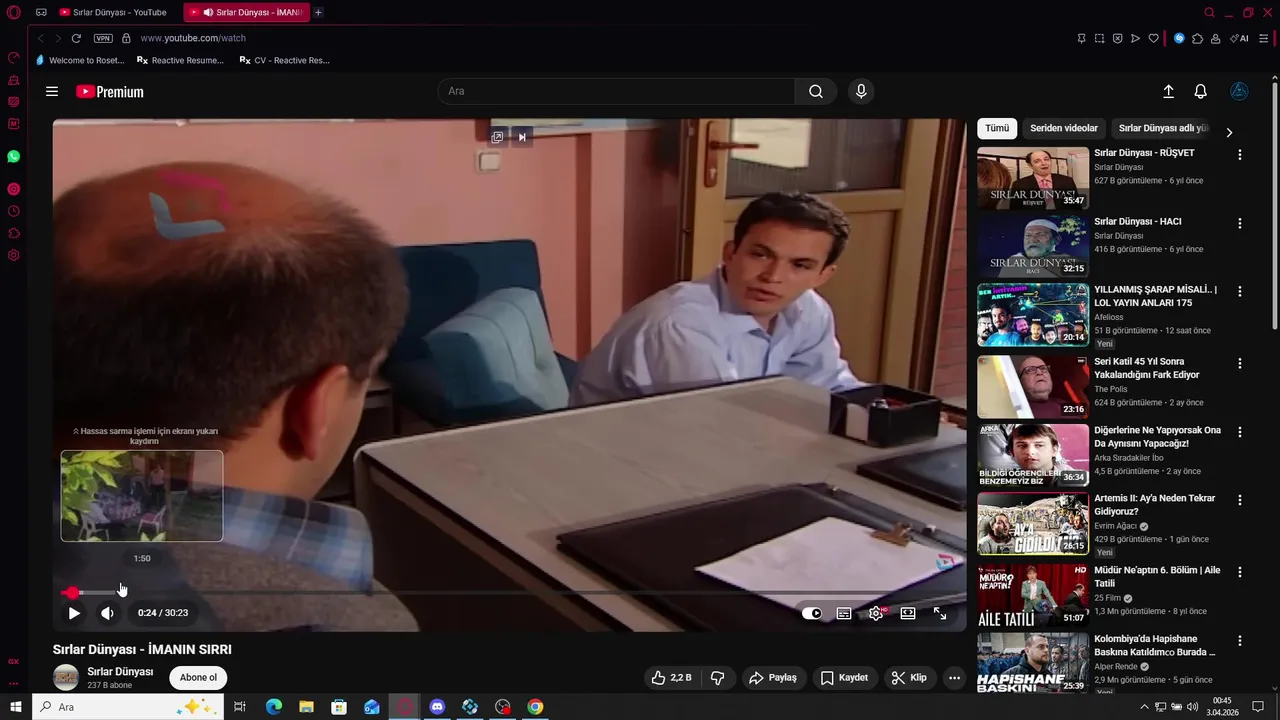The height and width of the screenshot is (720, 1280).
Task: Open Chrome from the Windows taskbar
Action: (536, 707)
